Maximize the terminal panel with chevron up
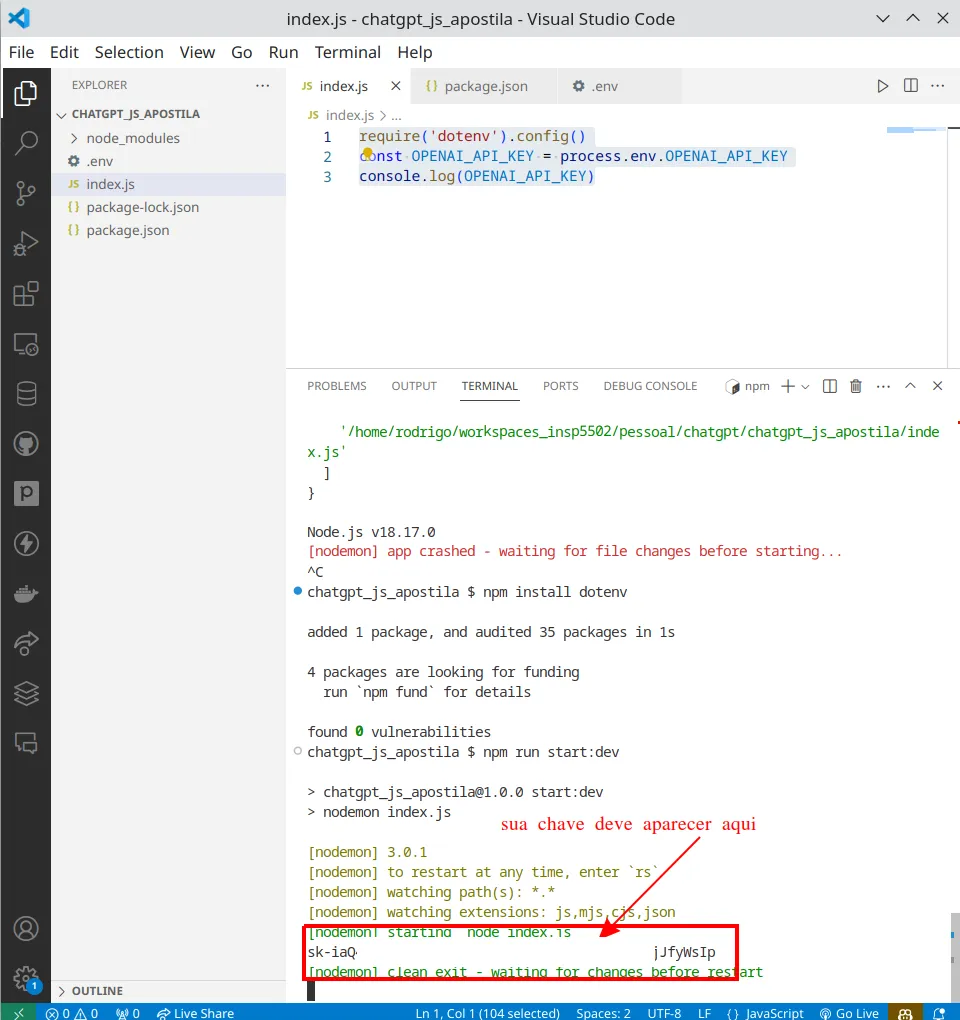This screenshot has width=960, height=1020. (910, 386)
